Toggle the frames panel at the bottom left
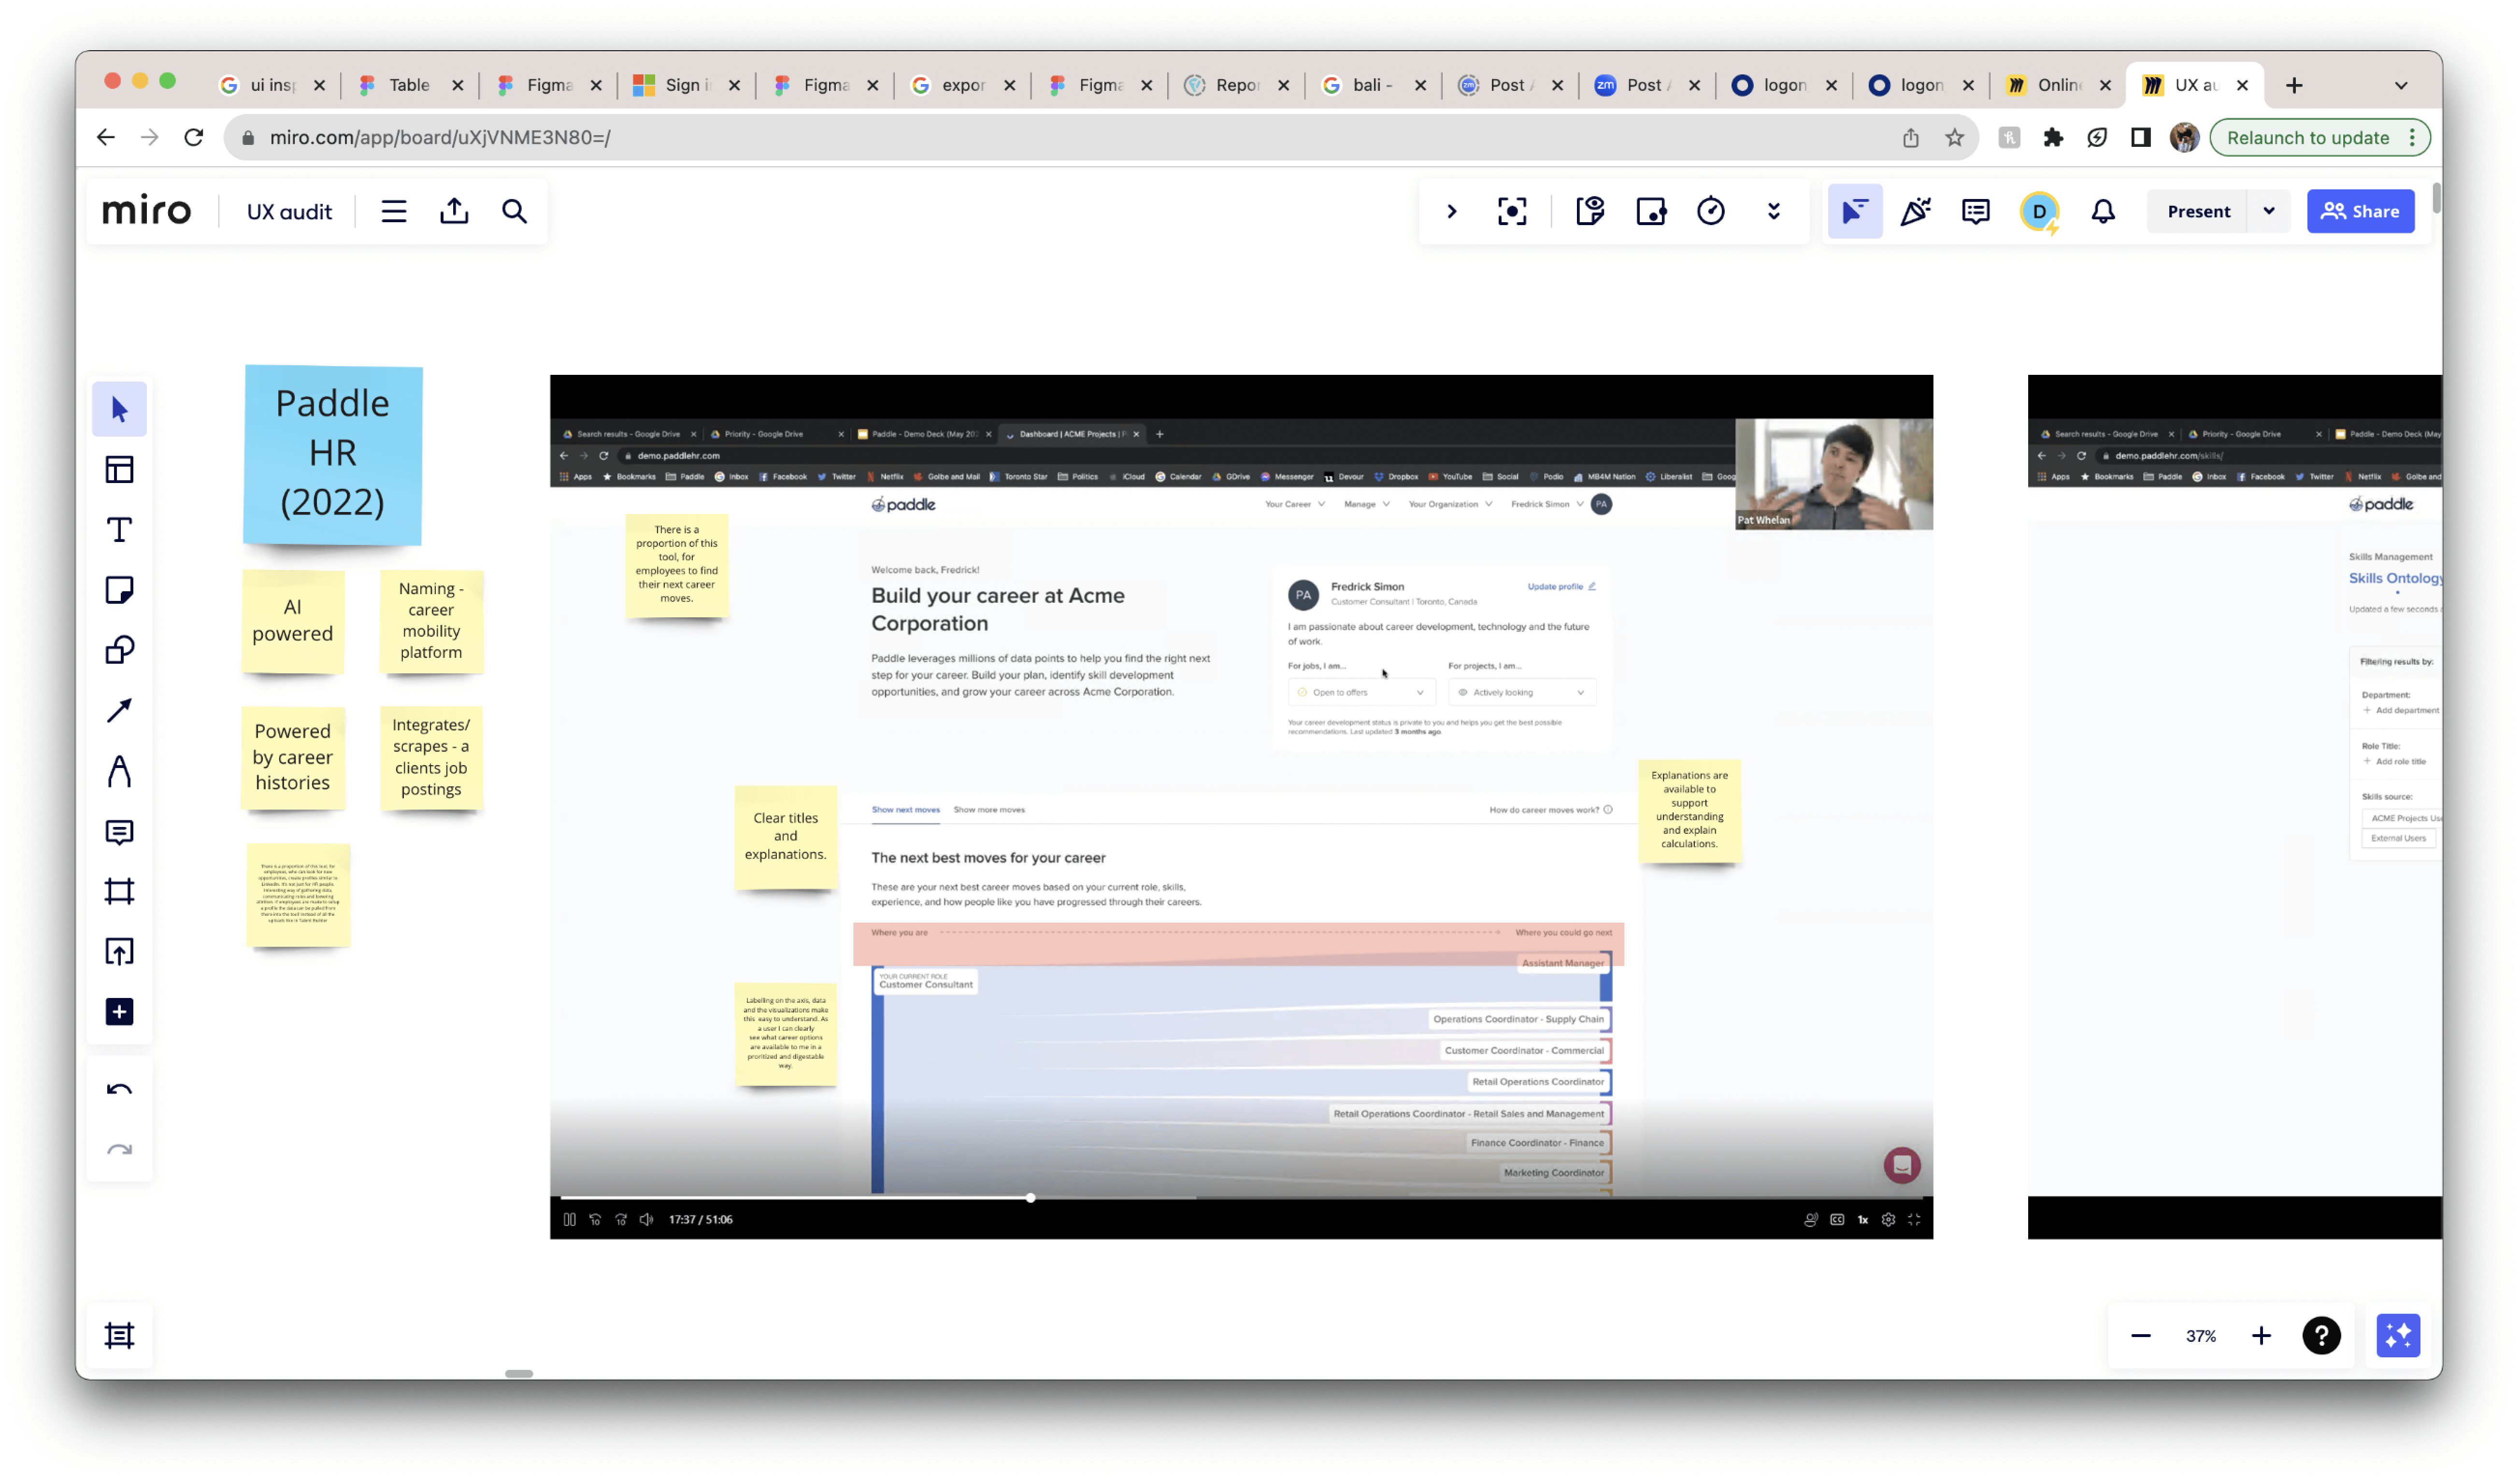The width and height of the screenshot is (2520, 1481). point(119,1336)
